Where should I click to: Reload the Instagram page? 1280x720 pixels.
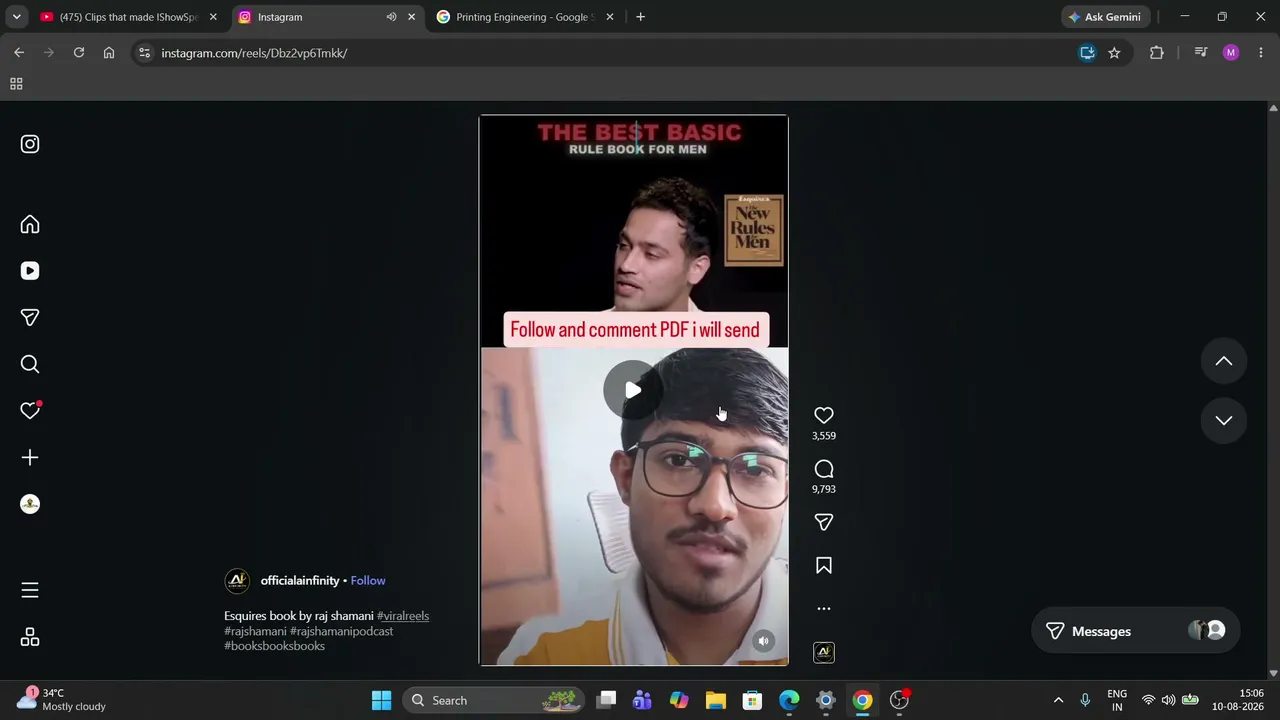79,53
